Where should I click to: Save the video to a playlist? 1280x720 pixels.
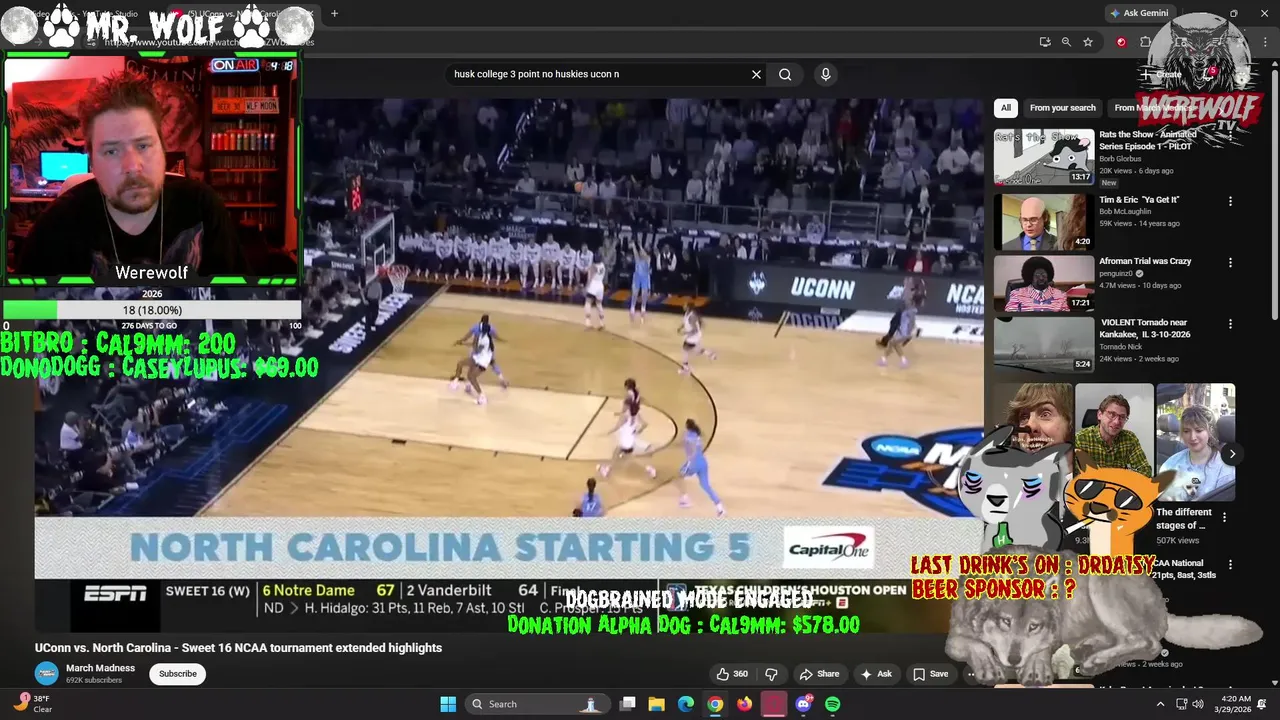point(931,674)
